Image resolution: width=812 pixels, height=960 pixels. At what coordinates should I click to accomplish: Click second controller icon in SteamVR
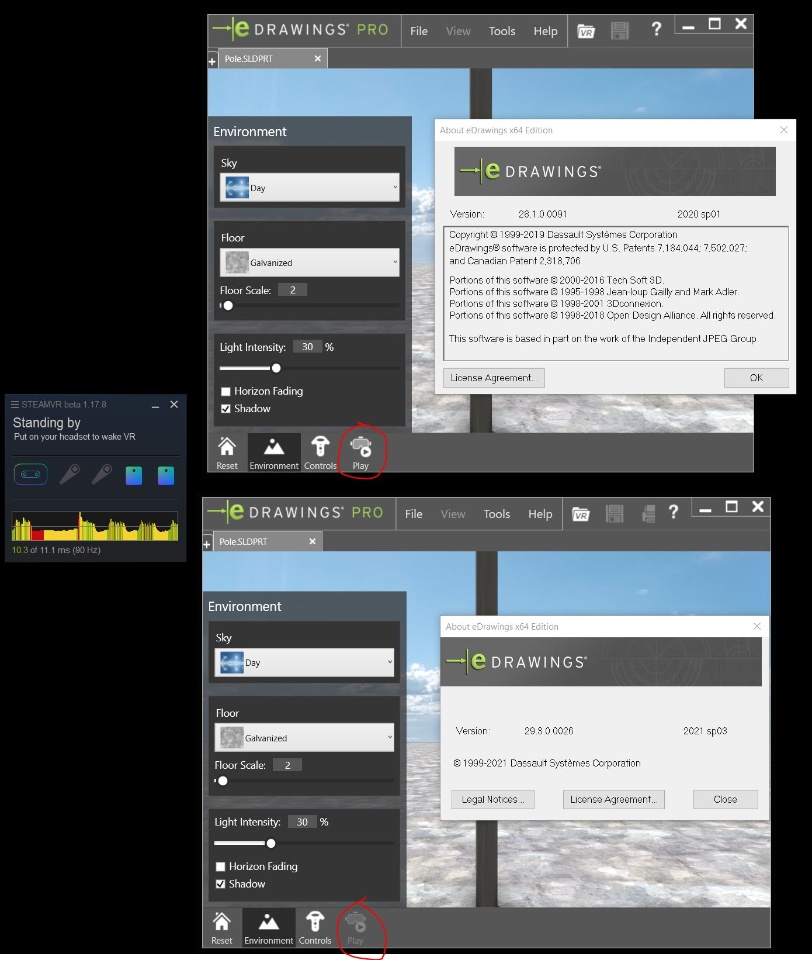tap(102, 474)
